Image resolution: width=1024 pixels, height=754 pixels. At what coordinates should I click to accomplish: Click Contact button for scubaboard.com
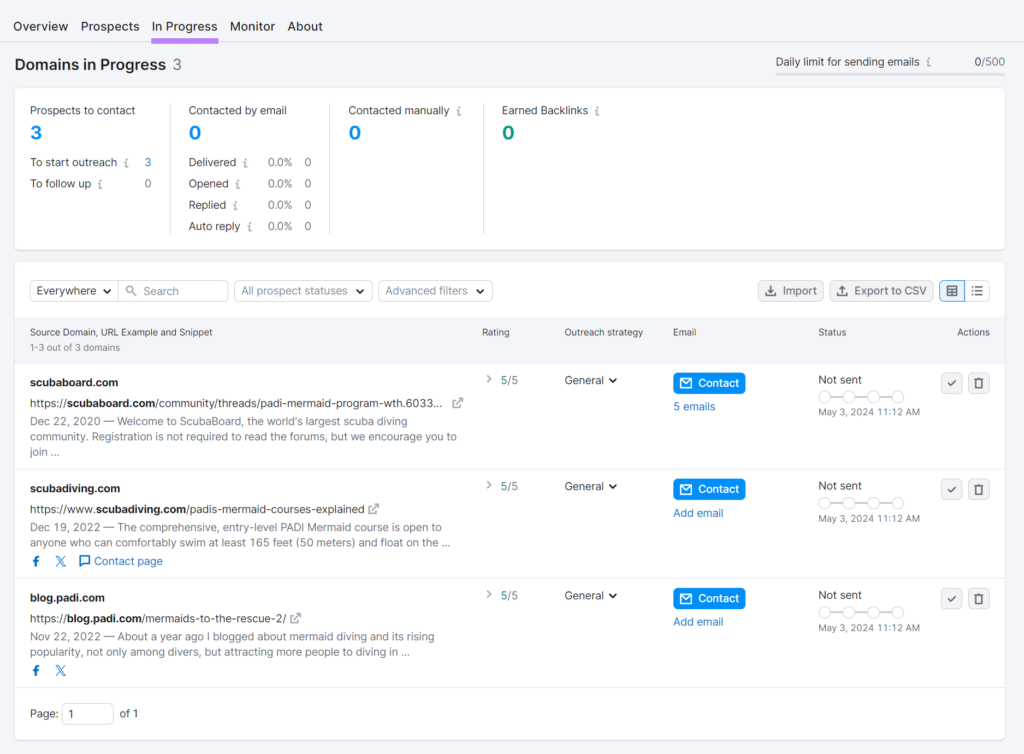(x=709, y=383)
